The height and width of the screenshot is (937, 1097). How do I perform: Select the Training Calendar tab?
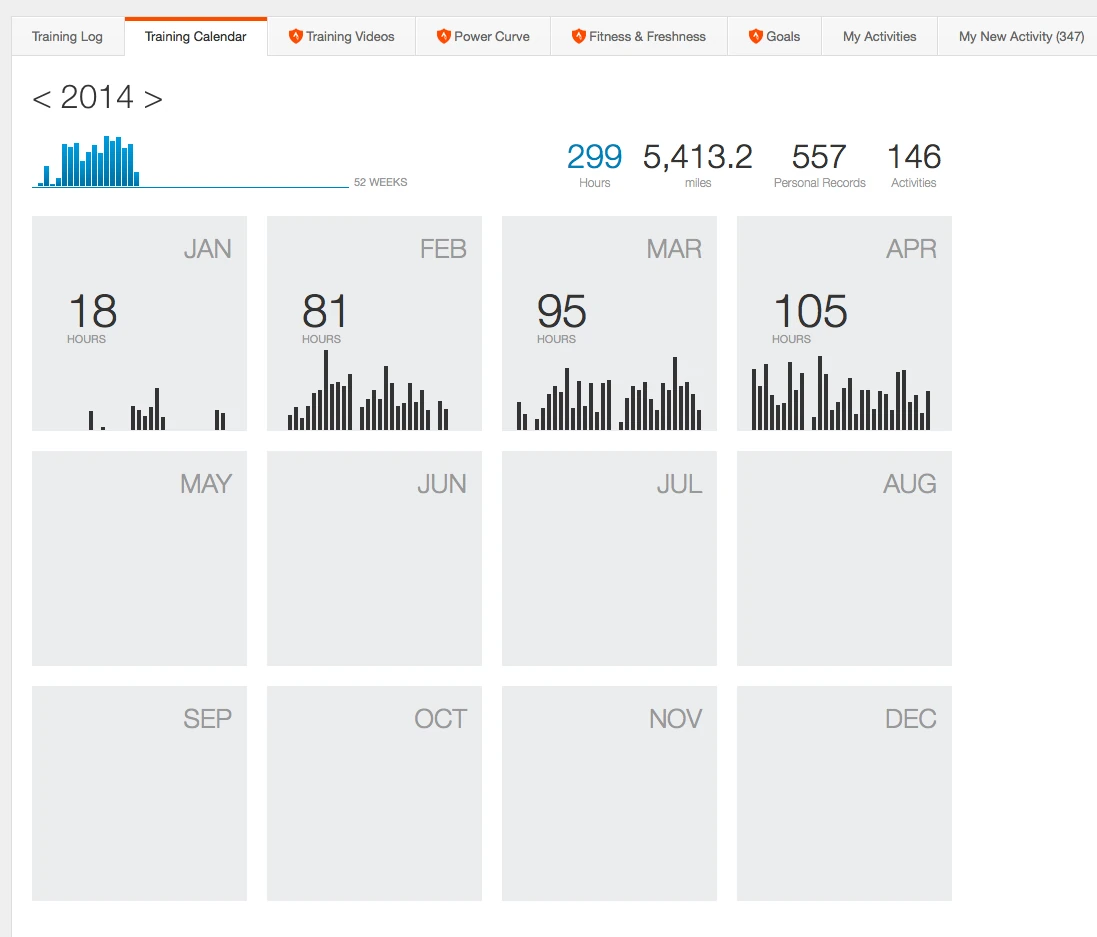click(195, 37)
